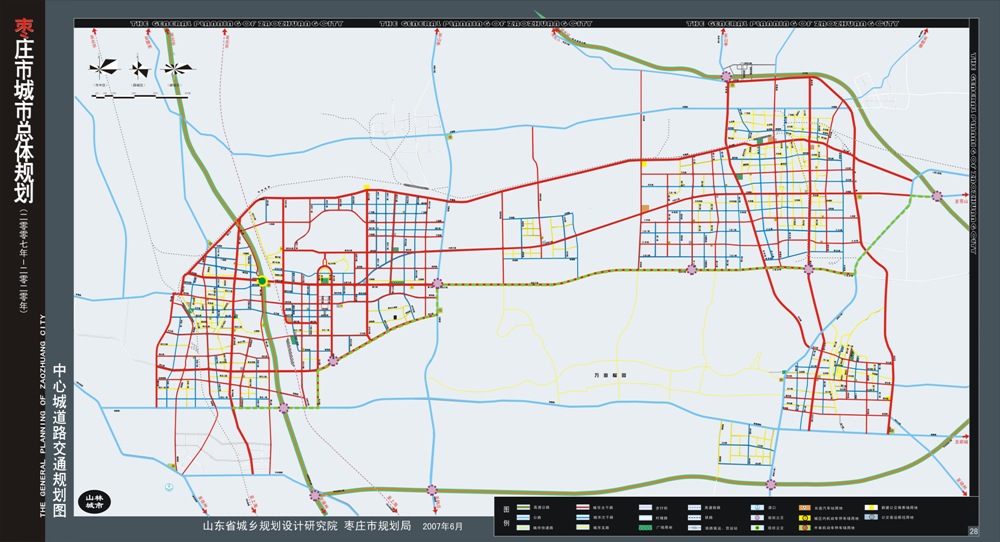Click the rightmost wind rose on the green expressway
Screen dimensions: 1000x542
click(x=178, y=68)
